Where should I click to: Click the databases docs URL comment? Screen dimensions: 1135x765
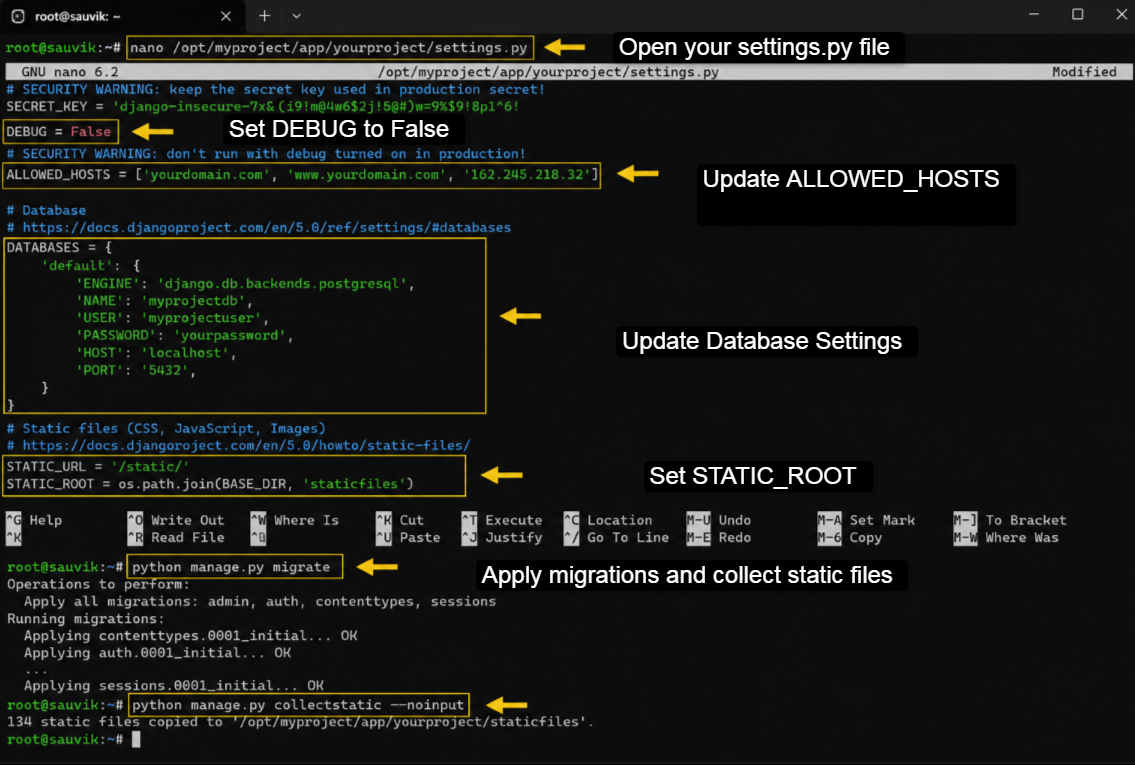tap(259, 227)
